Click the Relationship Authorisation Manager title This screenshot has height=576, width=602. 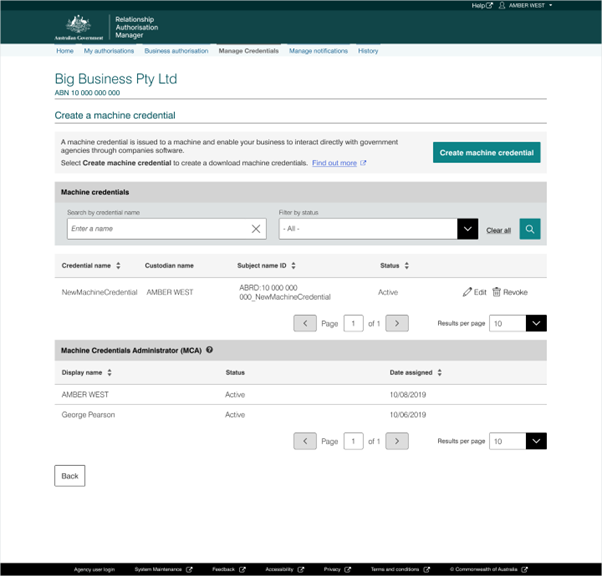(x=136, y=27)
